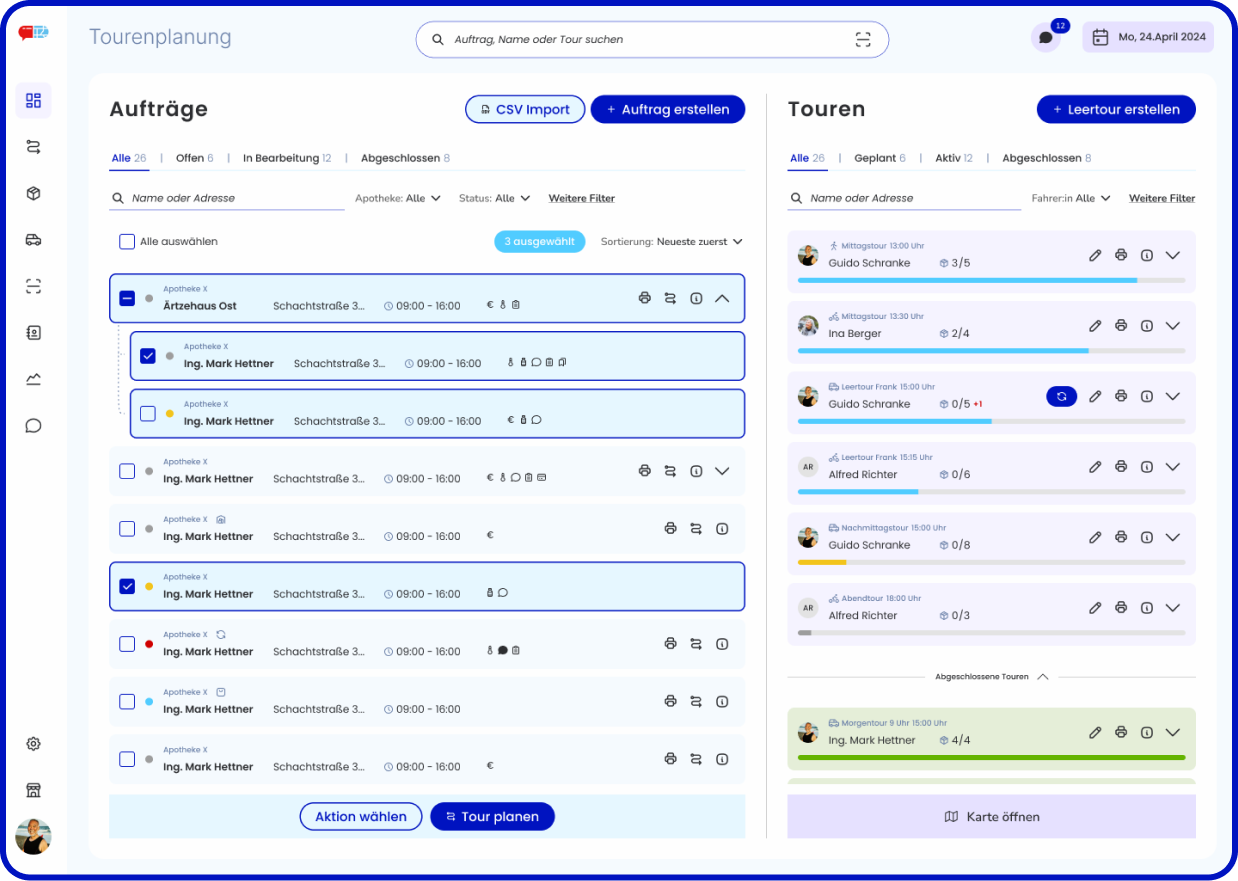The height and width of the screenshot is (881, 1238).
Task: Check the Alle auswählen checkbox
Action: pos(127,241)
